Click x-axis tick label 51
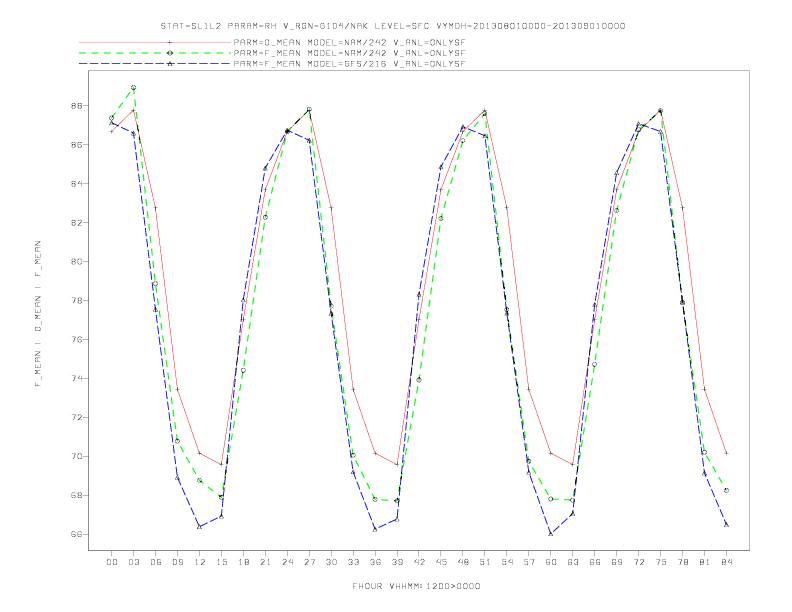The image size is (792, 612). click(485, 562)
